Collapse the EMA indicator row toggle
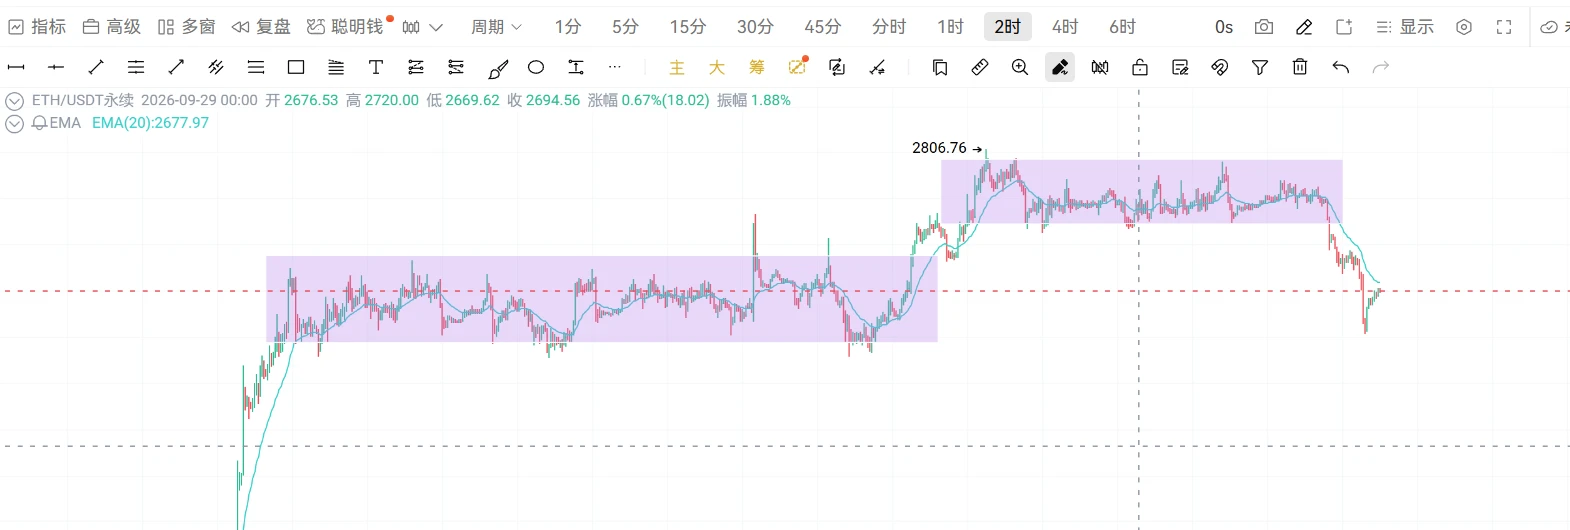 [14, 123]
